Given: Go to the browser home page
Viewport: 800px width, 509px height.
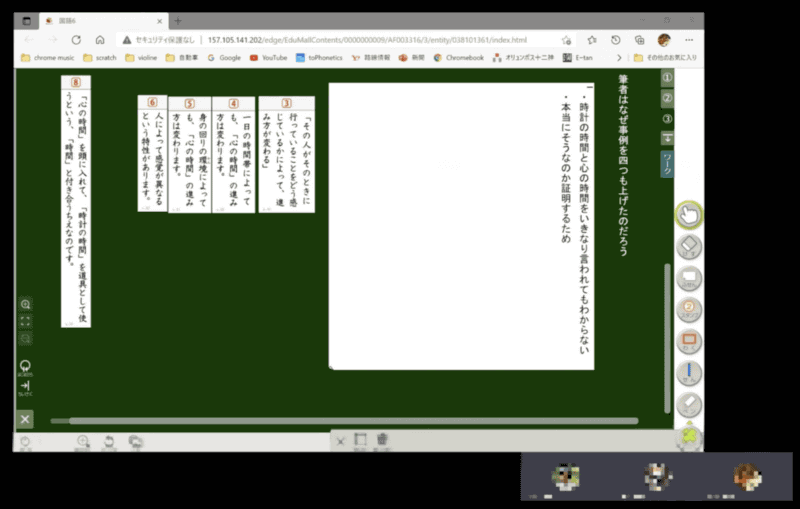Looking at the screenshot, I should (100, 40).
